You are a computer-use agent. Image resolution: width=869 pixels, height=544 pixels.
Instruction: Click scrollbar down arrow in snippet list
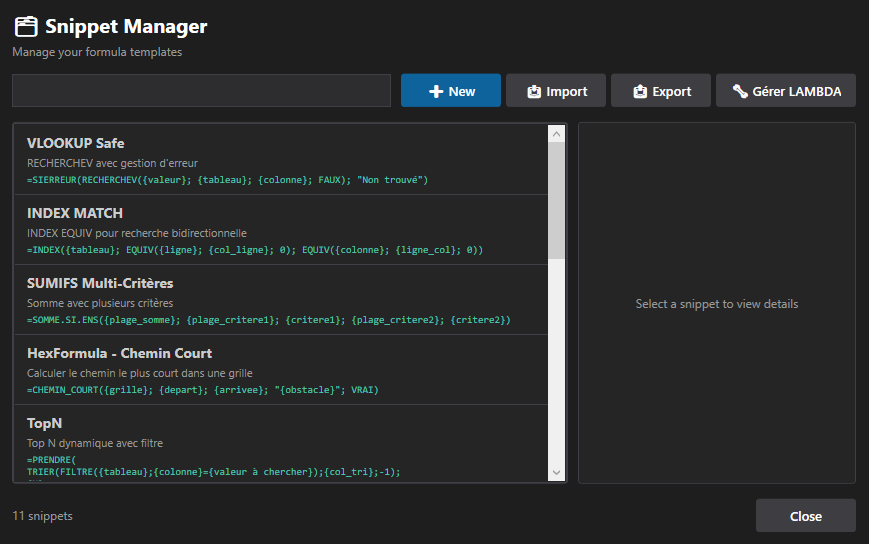(x=556, y=473)
